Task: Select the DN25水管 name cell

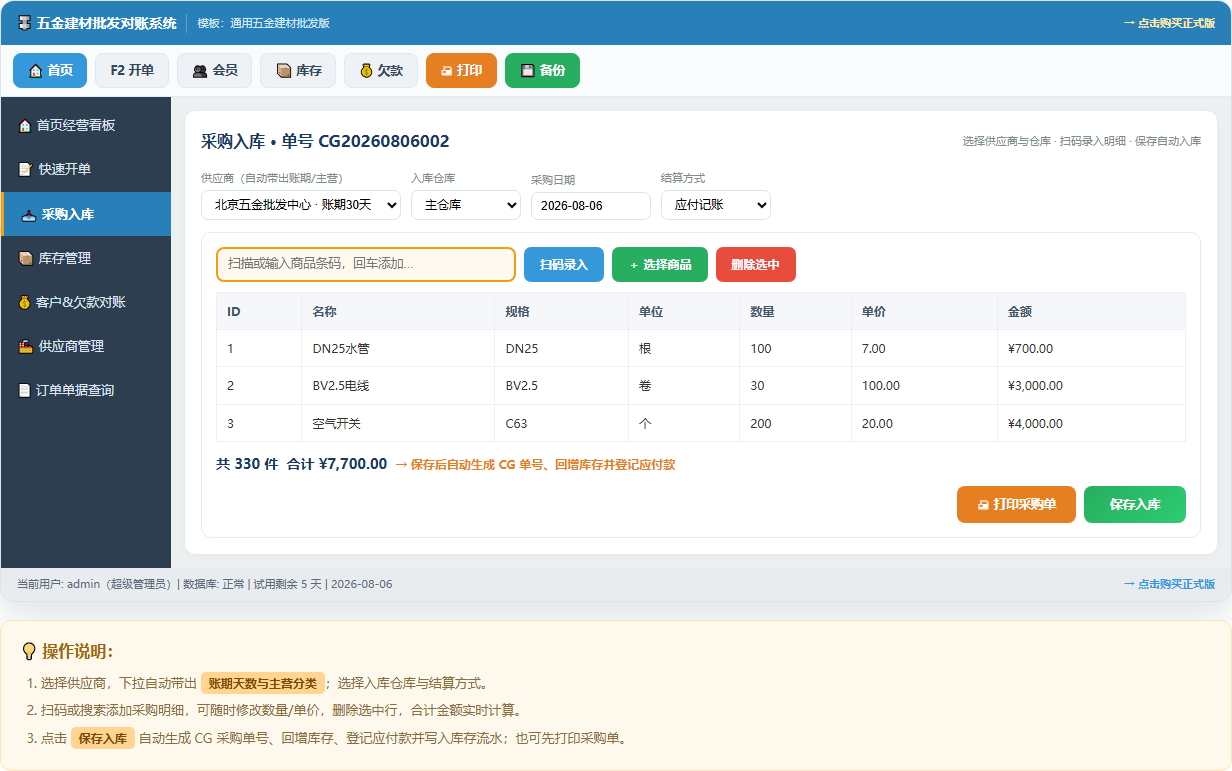Action: tap(398, 349)
